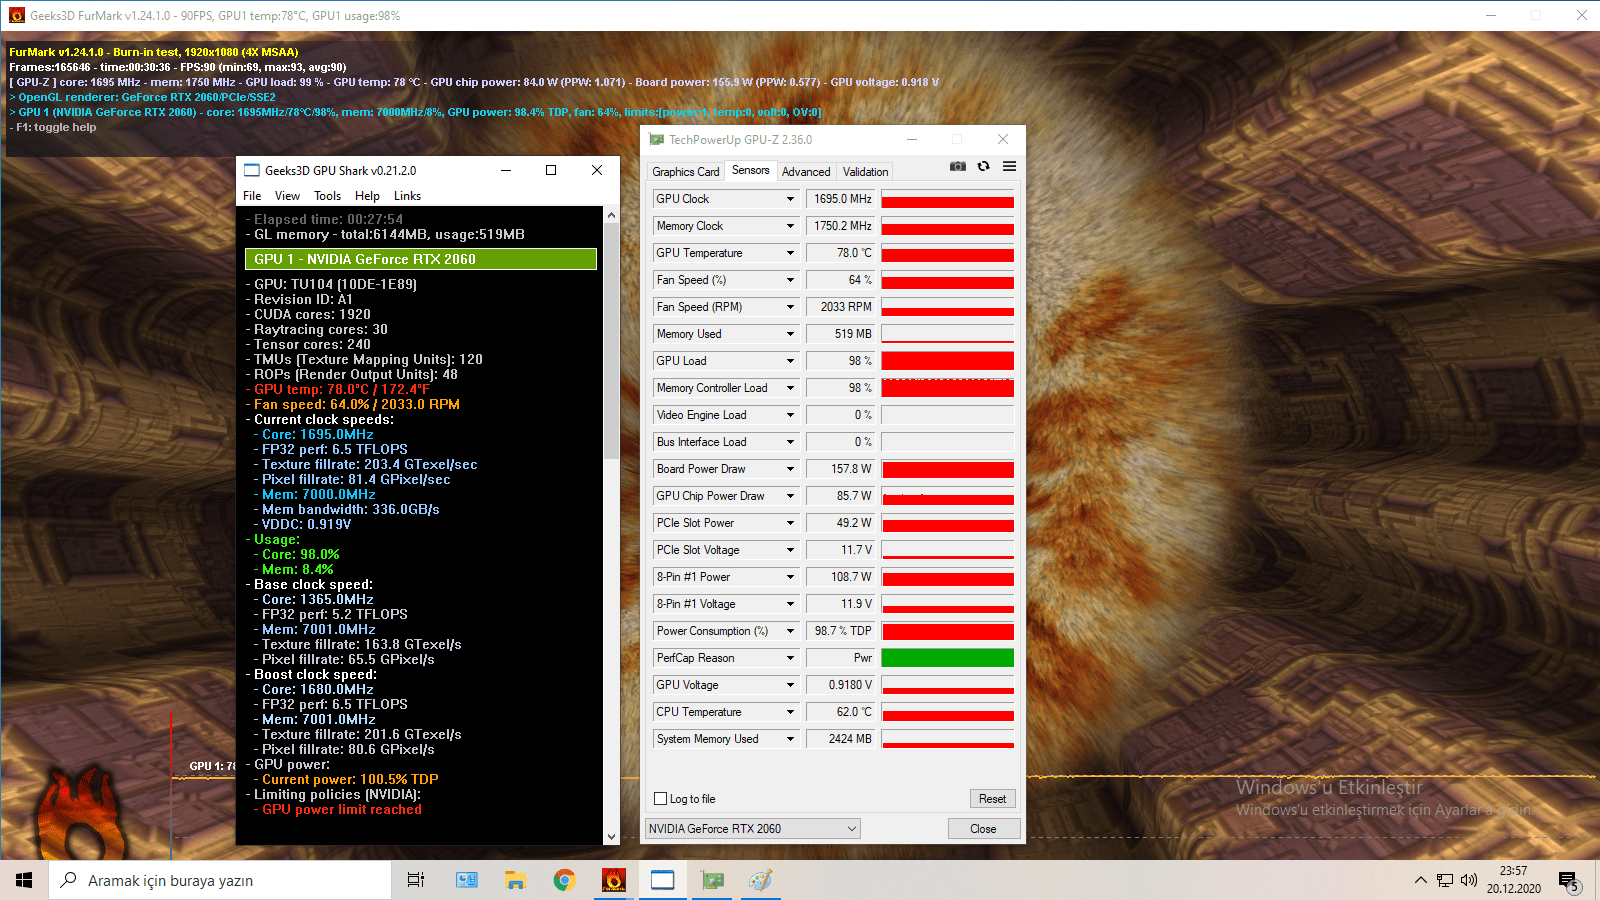
Task: Click the Board Power Draw value 157.8 W
Action: click(x=840, y=469)
